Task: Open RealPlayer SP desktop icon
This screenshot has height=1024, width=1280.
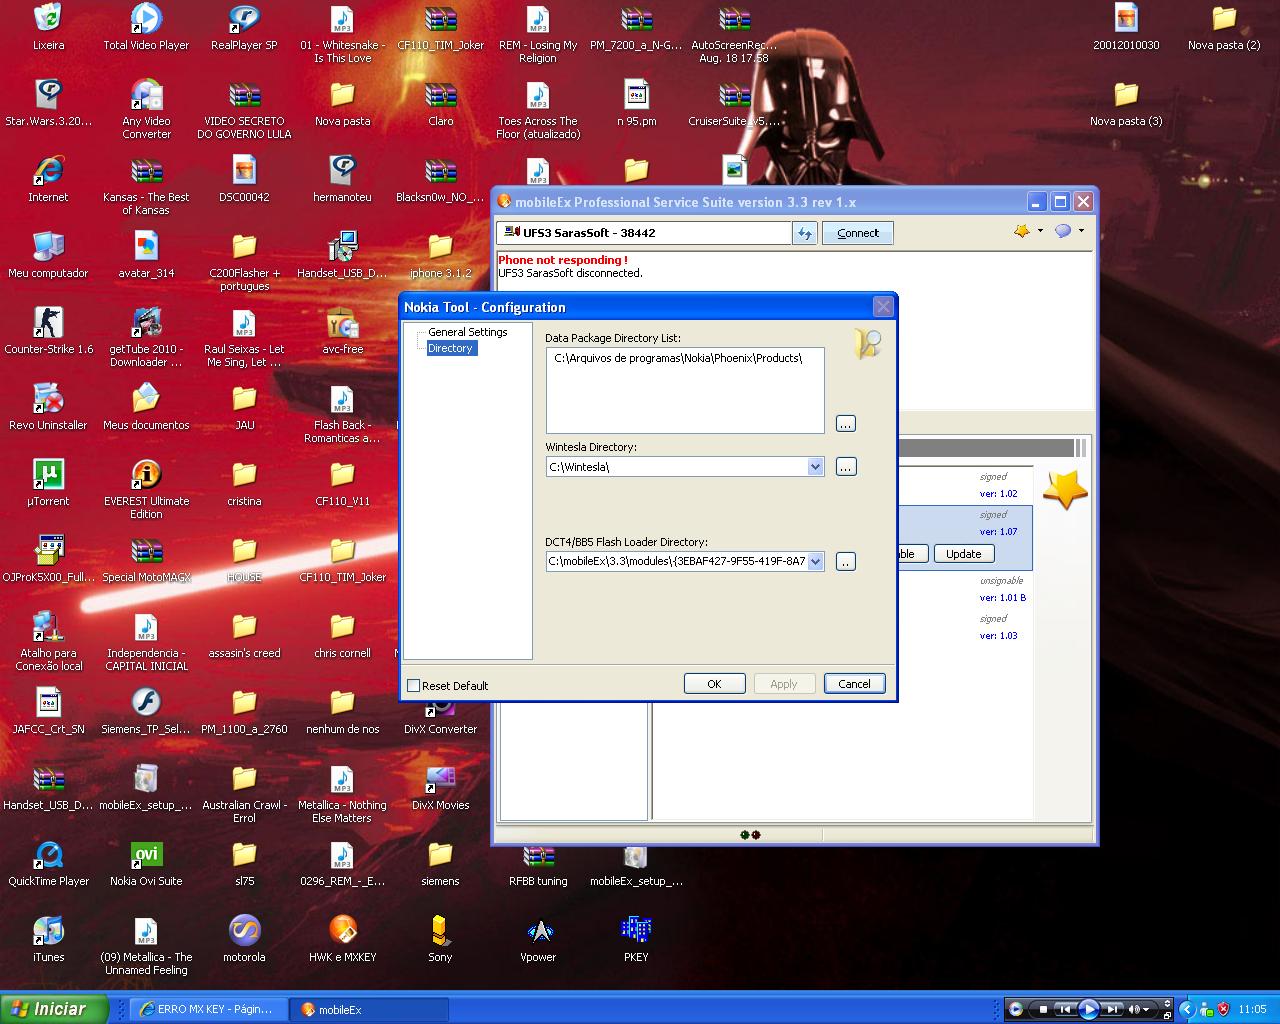Action: 244,29
